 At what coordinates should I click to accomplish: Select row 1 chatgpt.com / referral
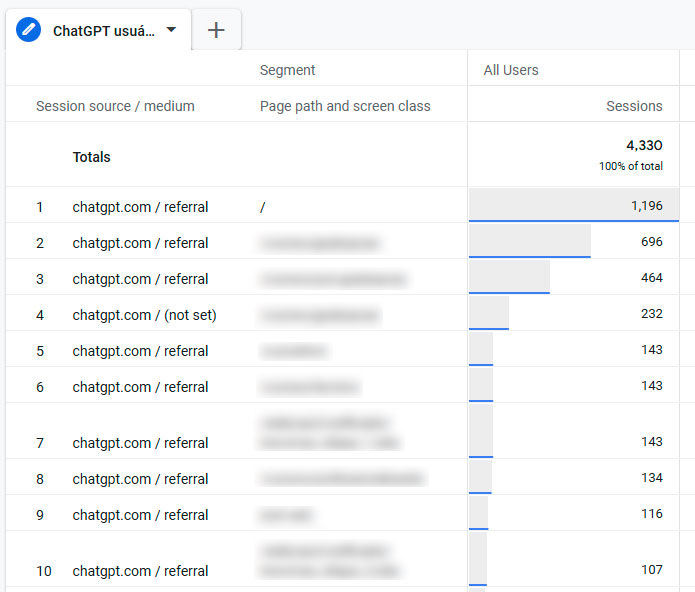pos(140,207)
